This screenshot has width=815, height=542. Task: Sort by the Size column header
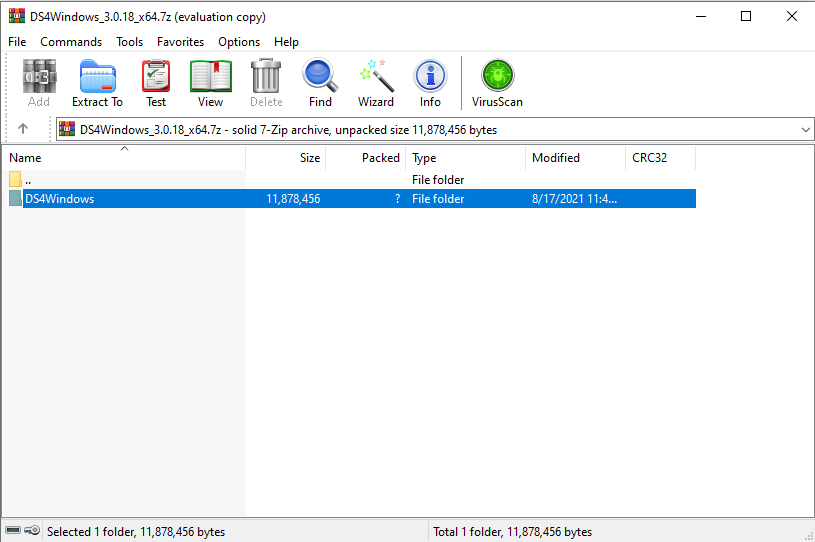[286, 158]
